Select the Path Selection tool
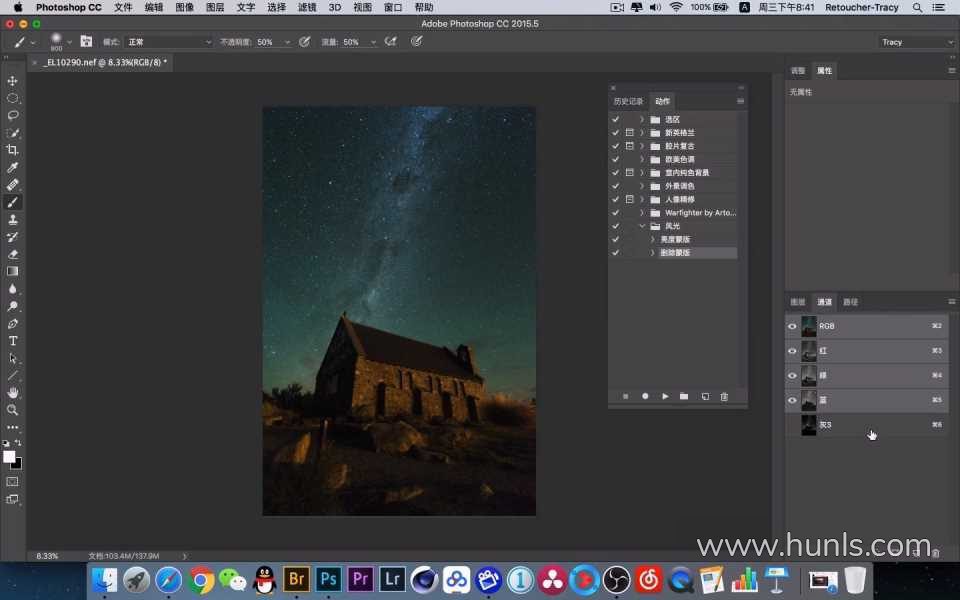Viewport: 960px width, 600px height. tap(12, 358)
